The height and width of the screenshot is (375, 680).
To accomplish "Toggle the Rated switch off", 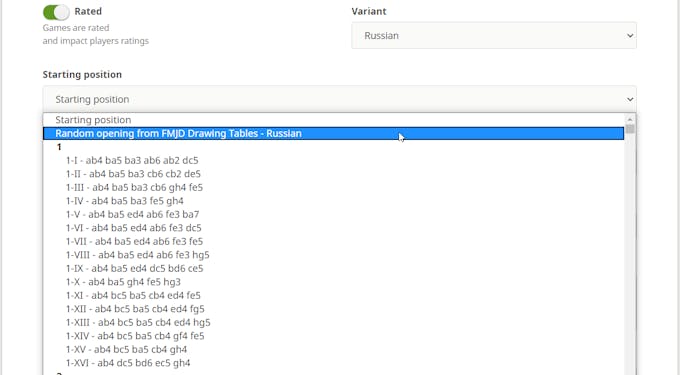I will point(56,12).
